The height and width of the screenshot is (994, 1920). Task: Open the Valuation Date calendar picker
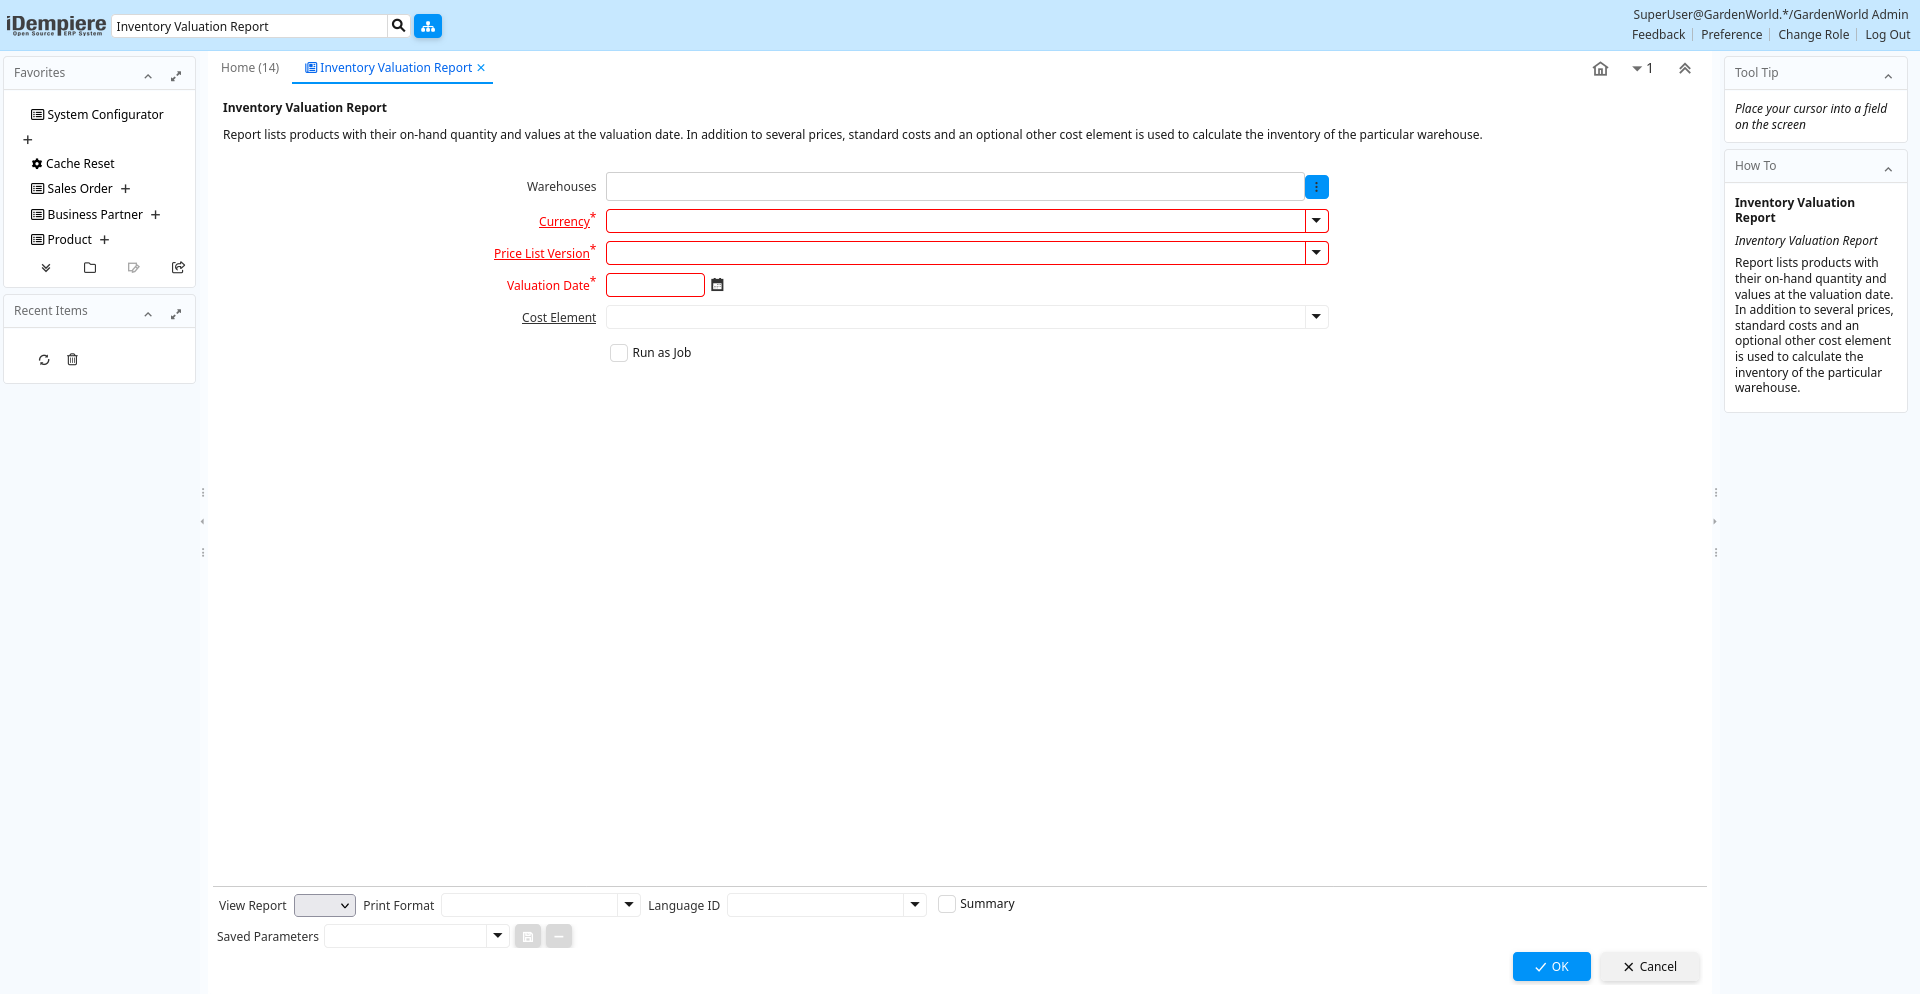click(717, 285)
